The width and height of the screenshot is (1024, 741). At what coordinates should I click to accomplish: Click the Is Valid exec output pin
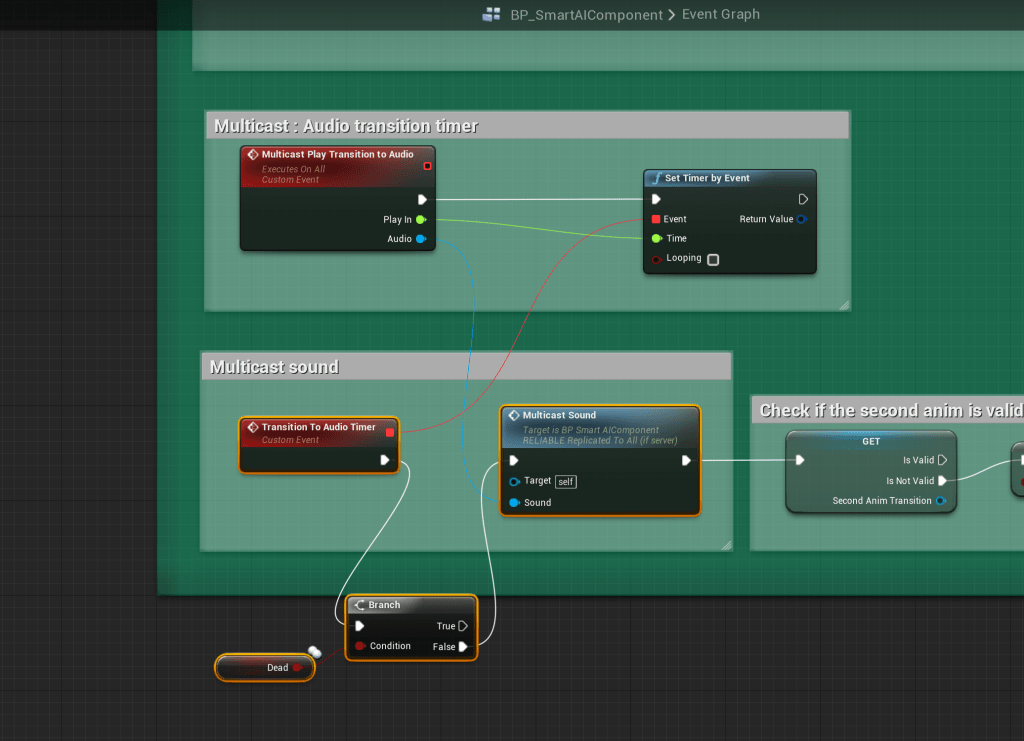click(x=942, y=460)
